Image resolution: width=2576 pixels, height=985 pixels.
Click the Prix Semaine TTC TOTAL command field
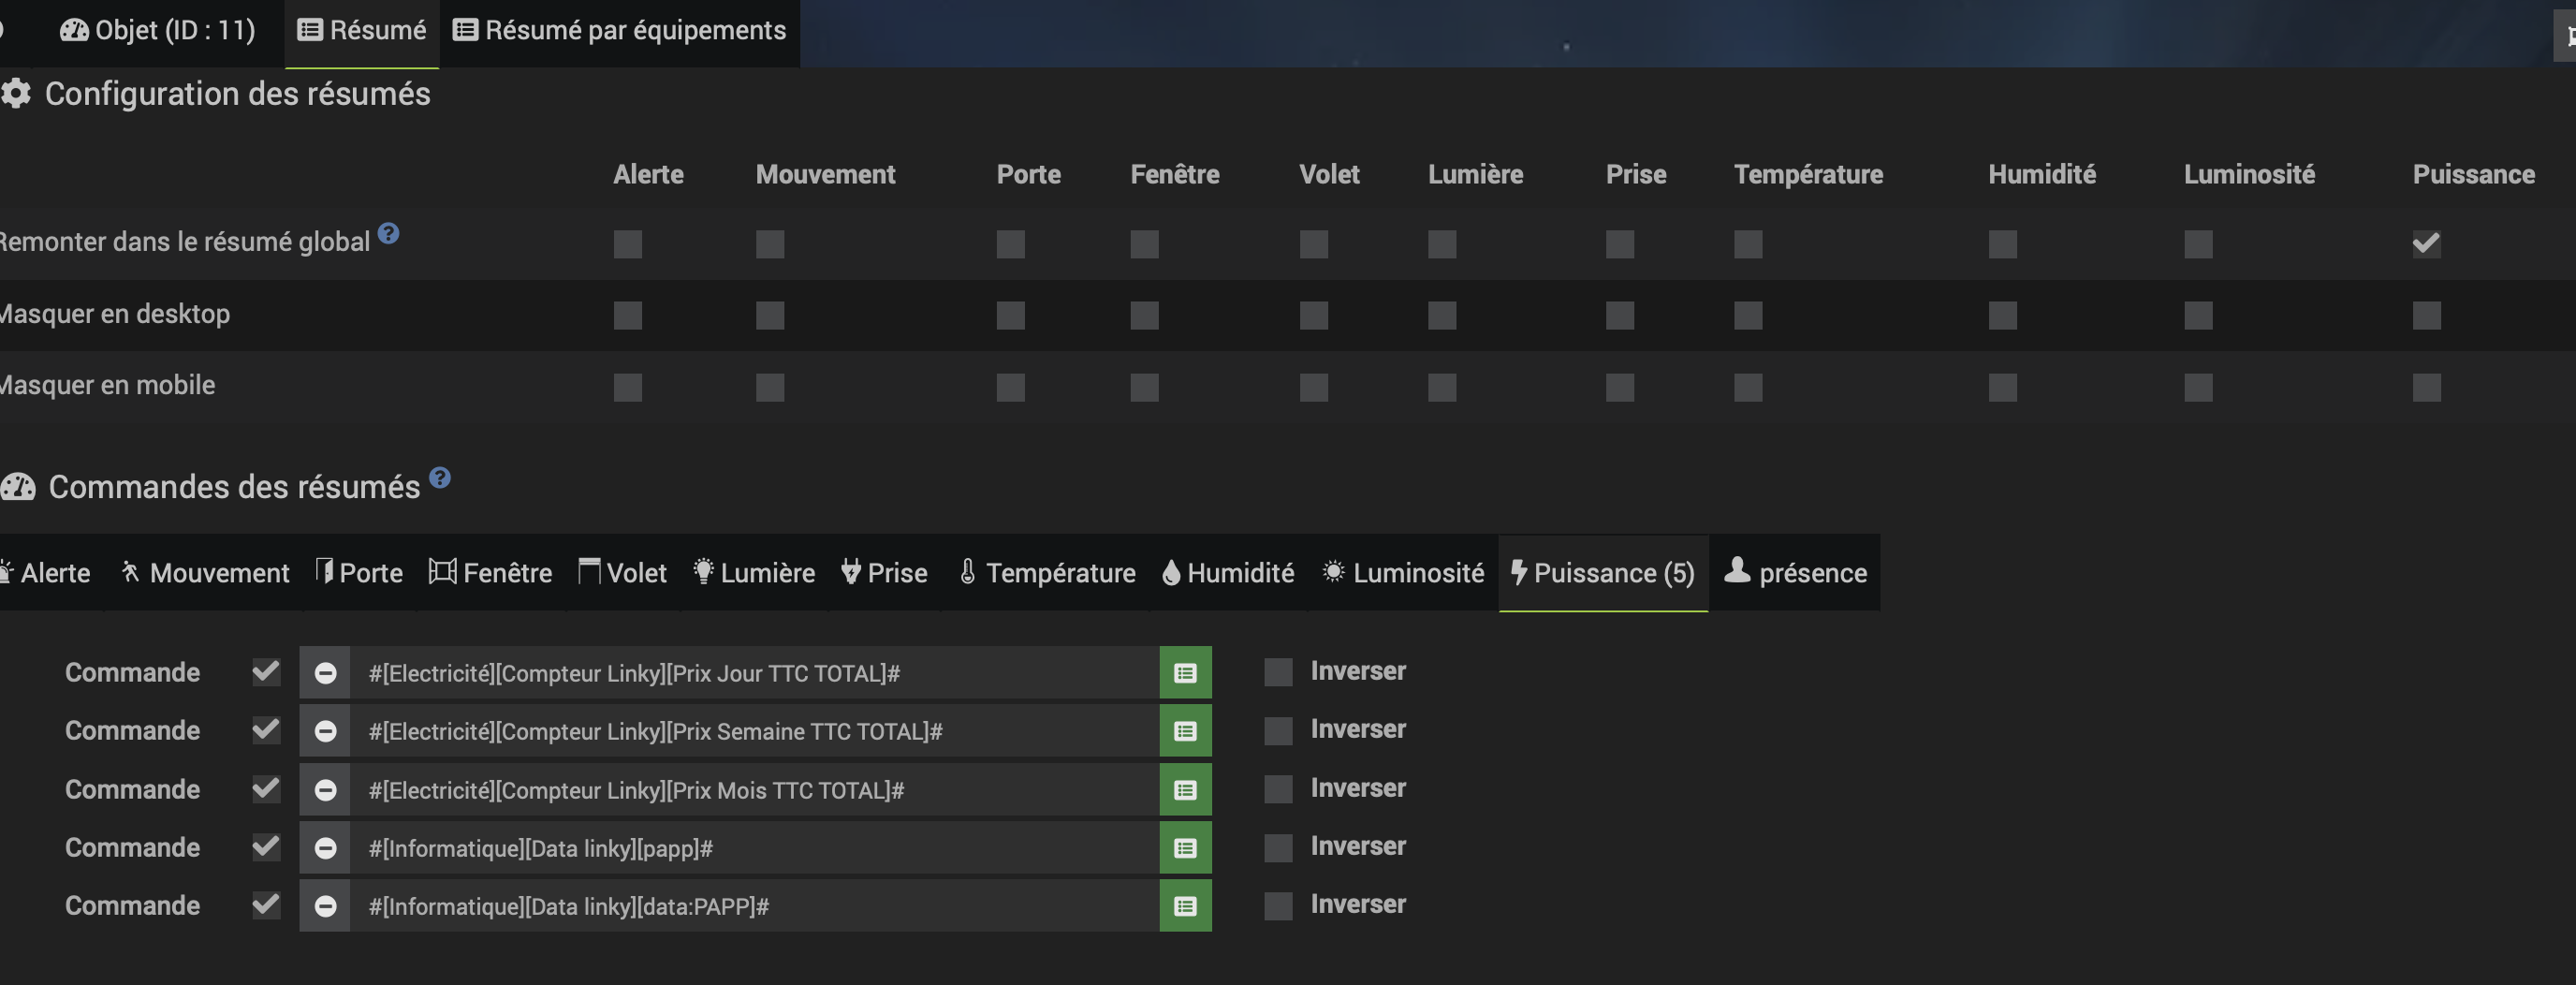[x=754, y=731]
